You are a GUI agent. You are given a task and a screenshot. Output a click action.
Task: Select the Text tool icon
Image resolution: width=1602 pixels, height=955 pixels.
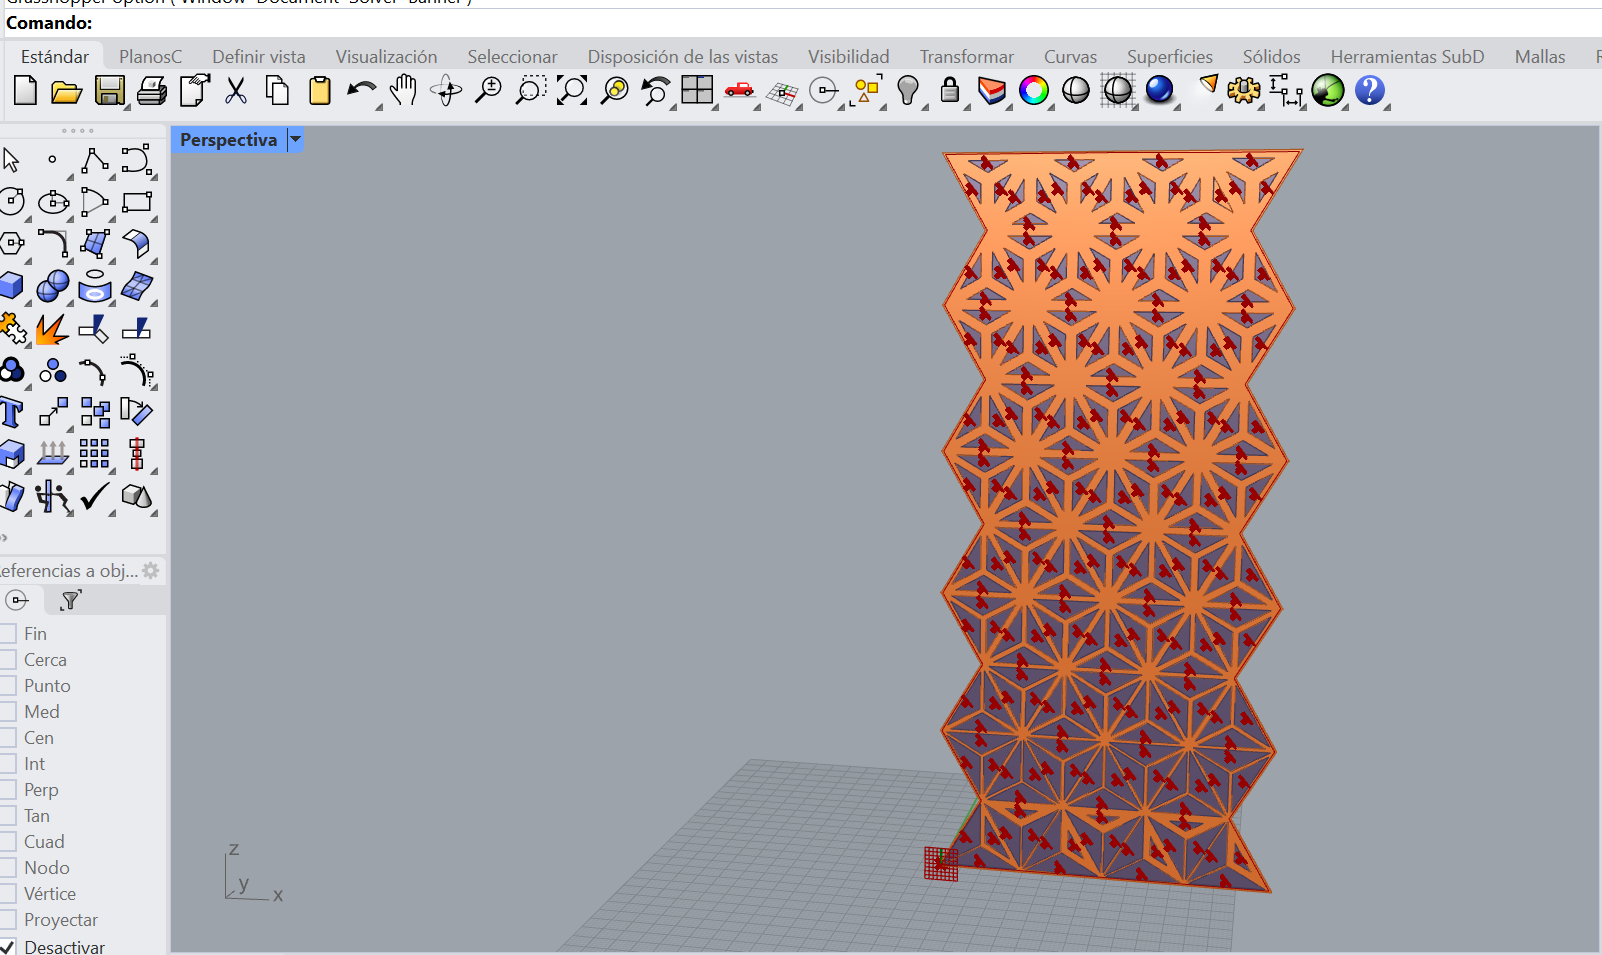pos(12,412)
